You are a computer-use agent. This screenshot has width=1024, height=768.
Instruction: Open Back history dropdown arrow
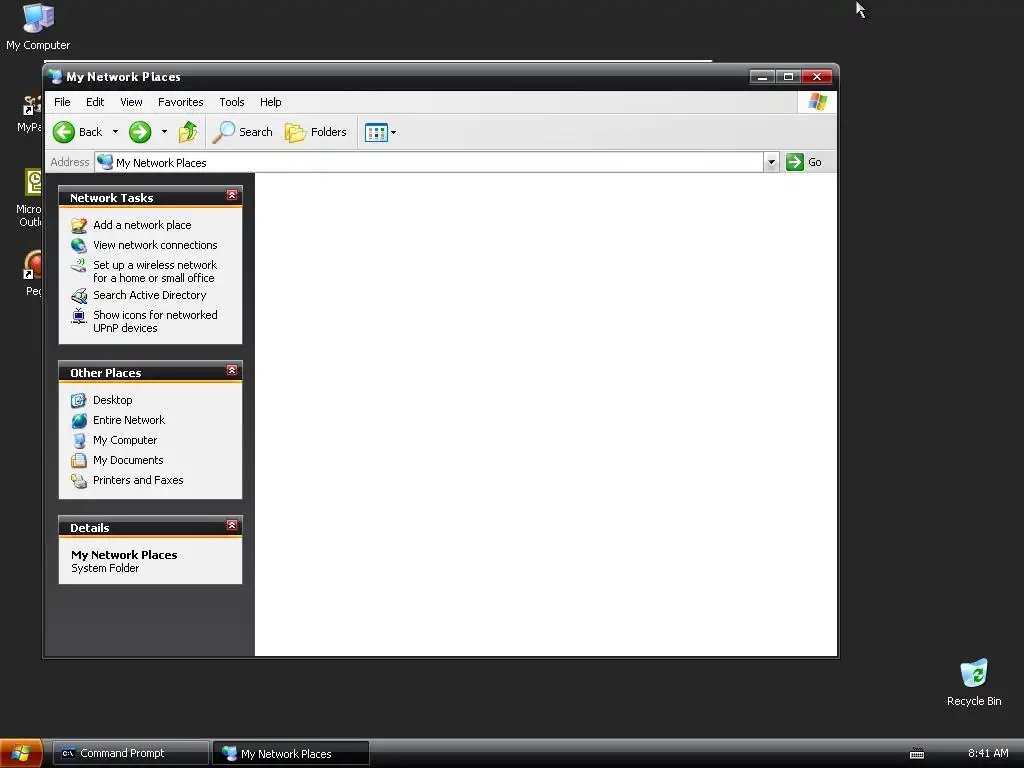click(x=116, y=132)
